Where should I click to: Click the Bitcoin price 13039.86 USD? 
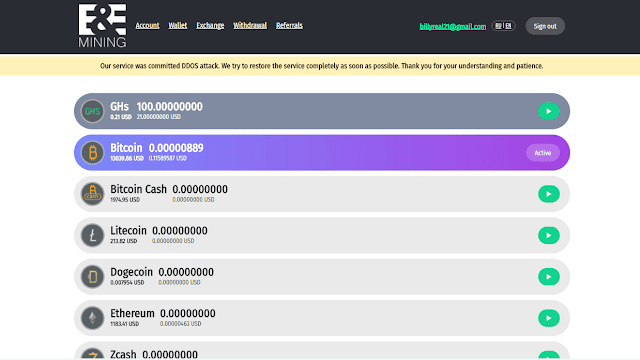pos(127,158)
